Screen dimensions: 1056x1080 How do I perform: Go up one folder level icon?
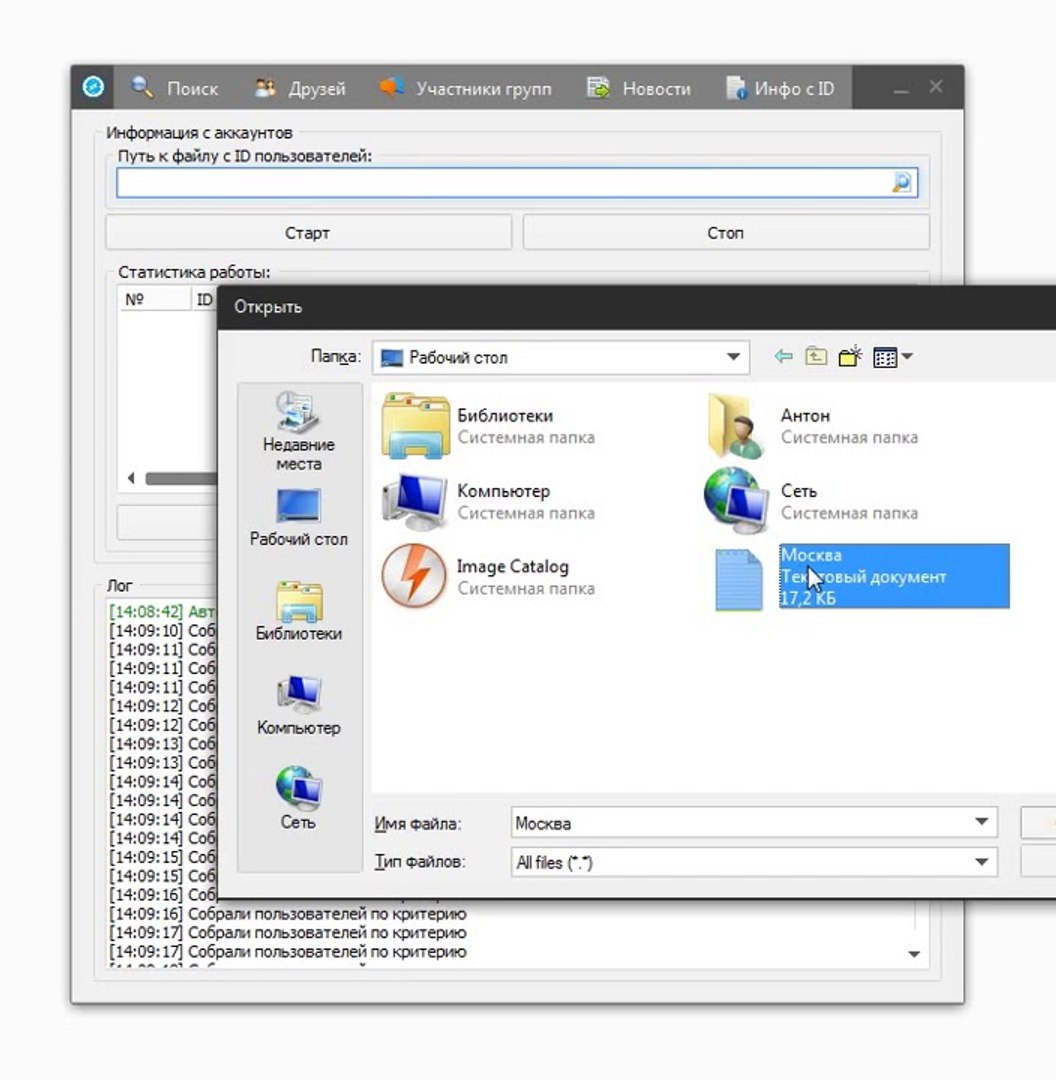[816, 356]
